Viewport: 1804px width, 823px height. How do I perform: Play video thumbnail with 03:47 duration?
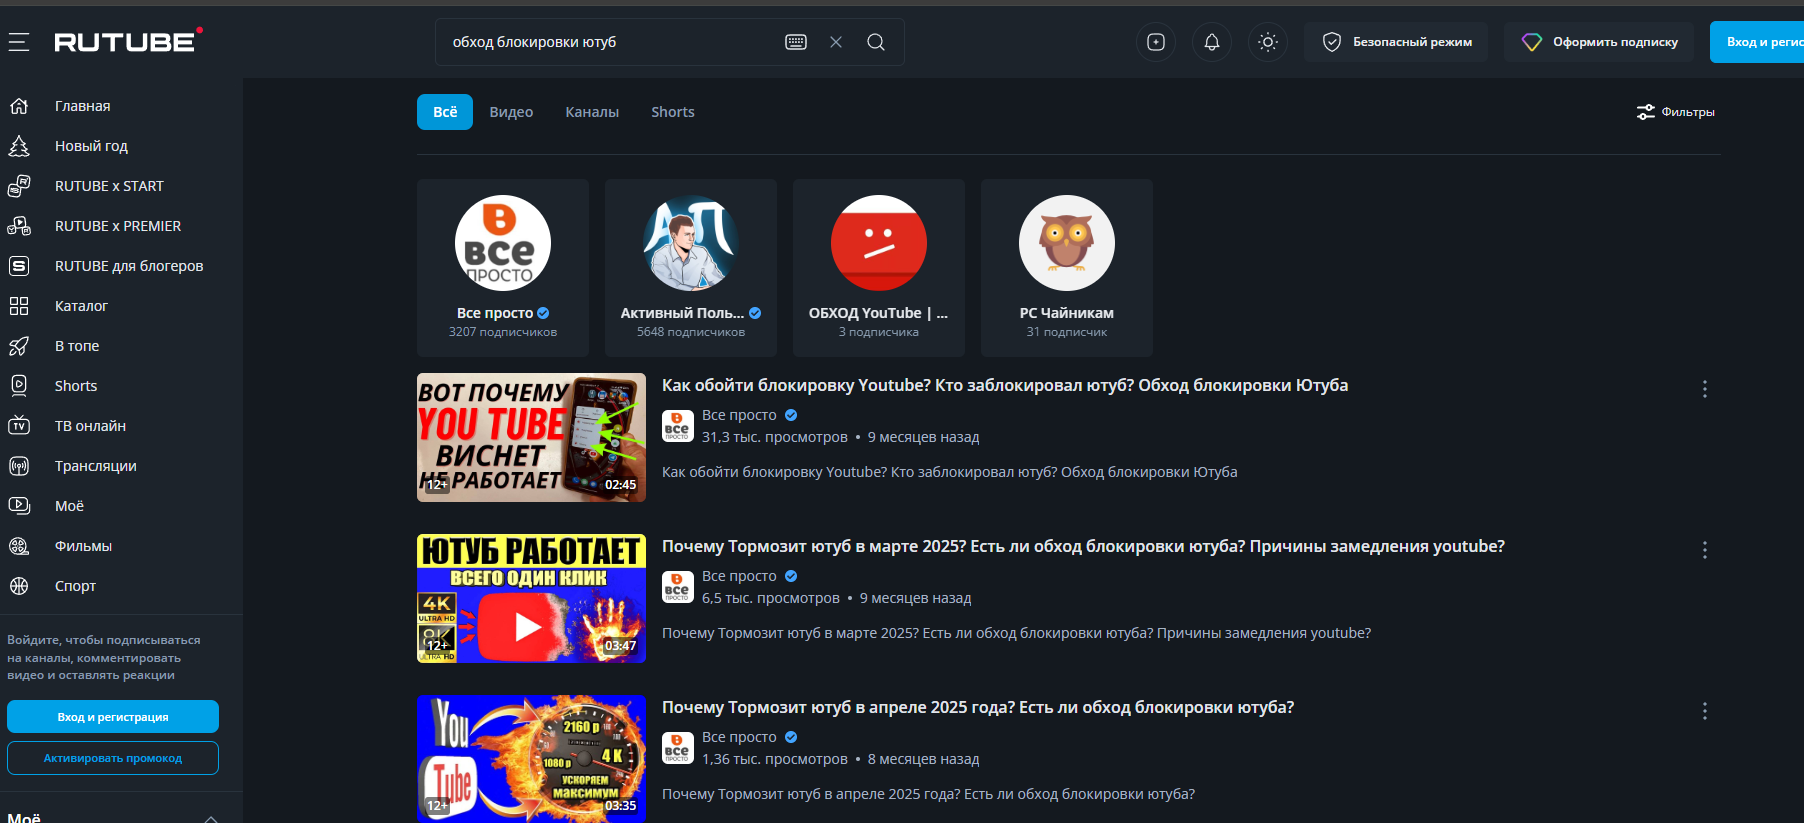tap(531, 598)
